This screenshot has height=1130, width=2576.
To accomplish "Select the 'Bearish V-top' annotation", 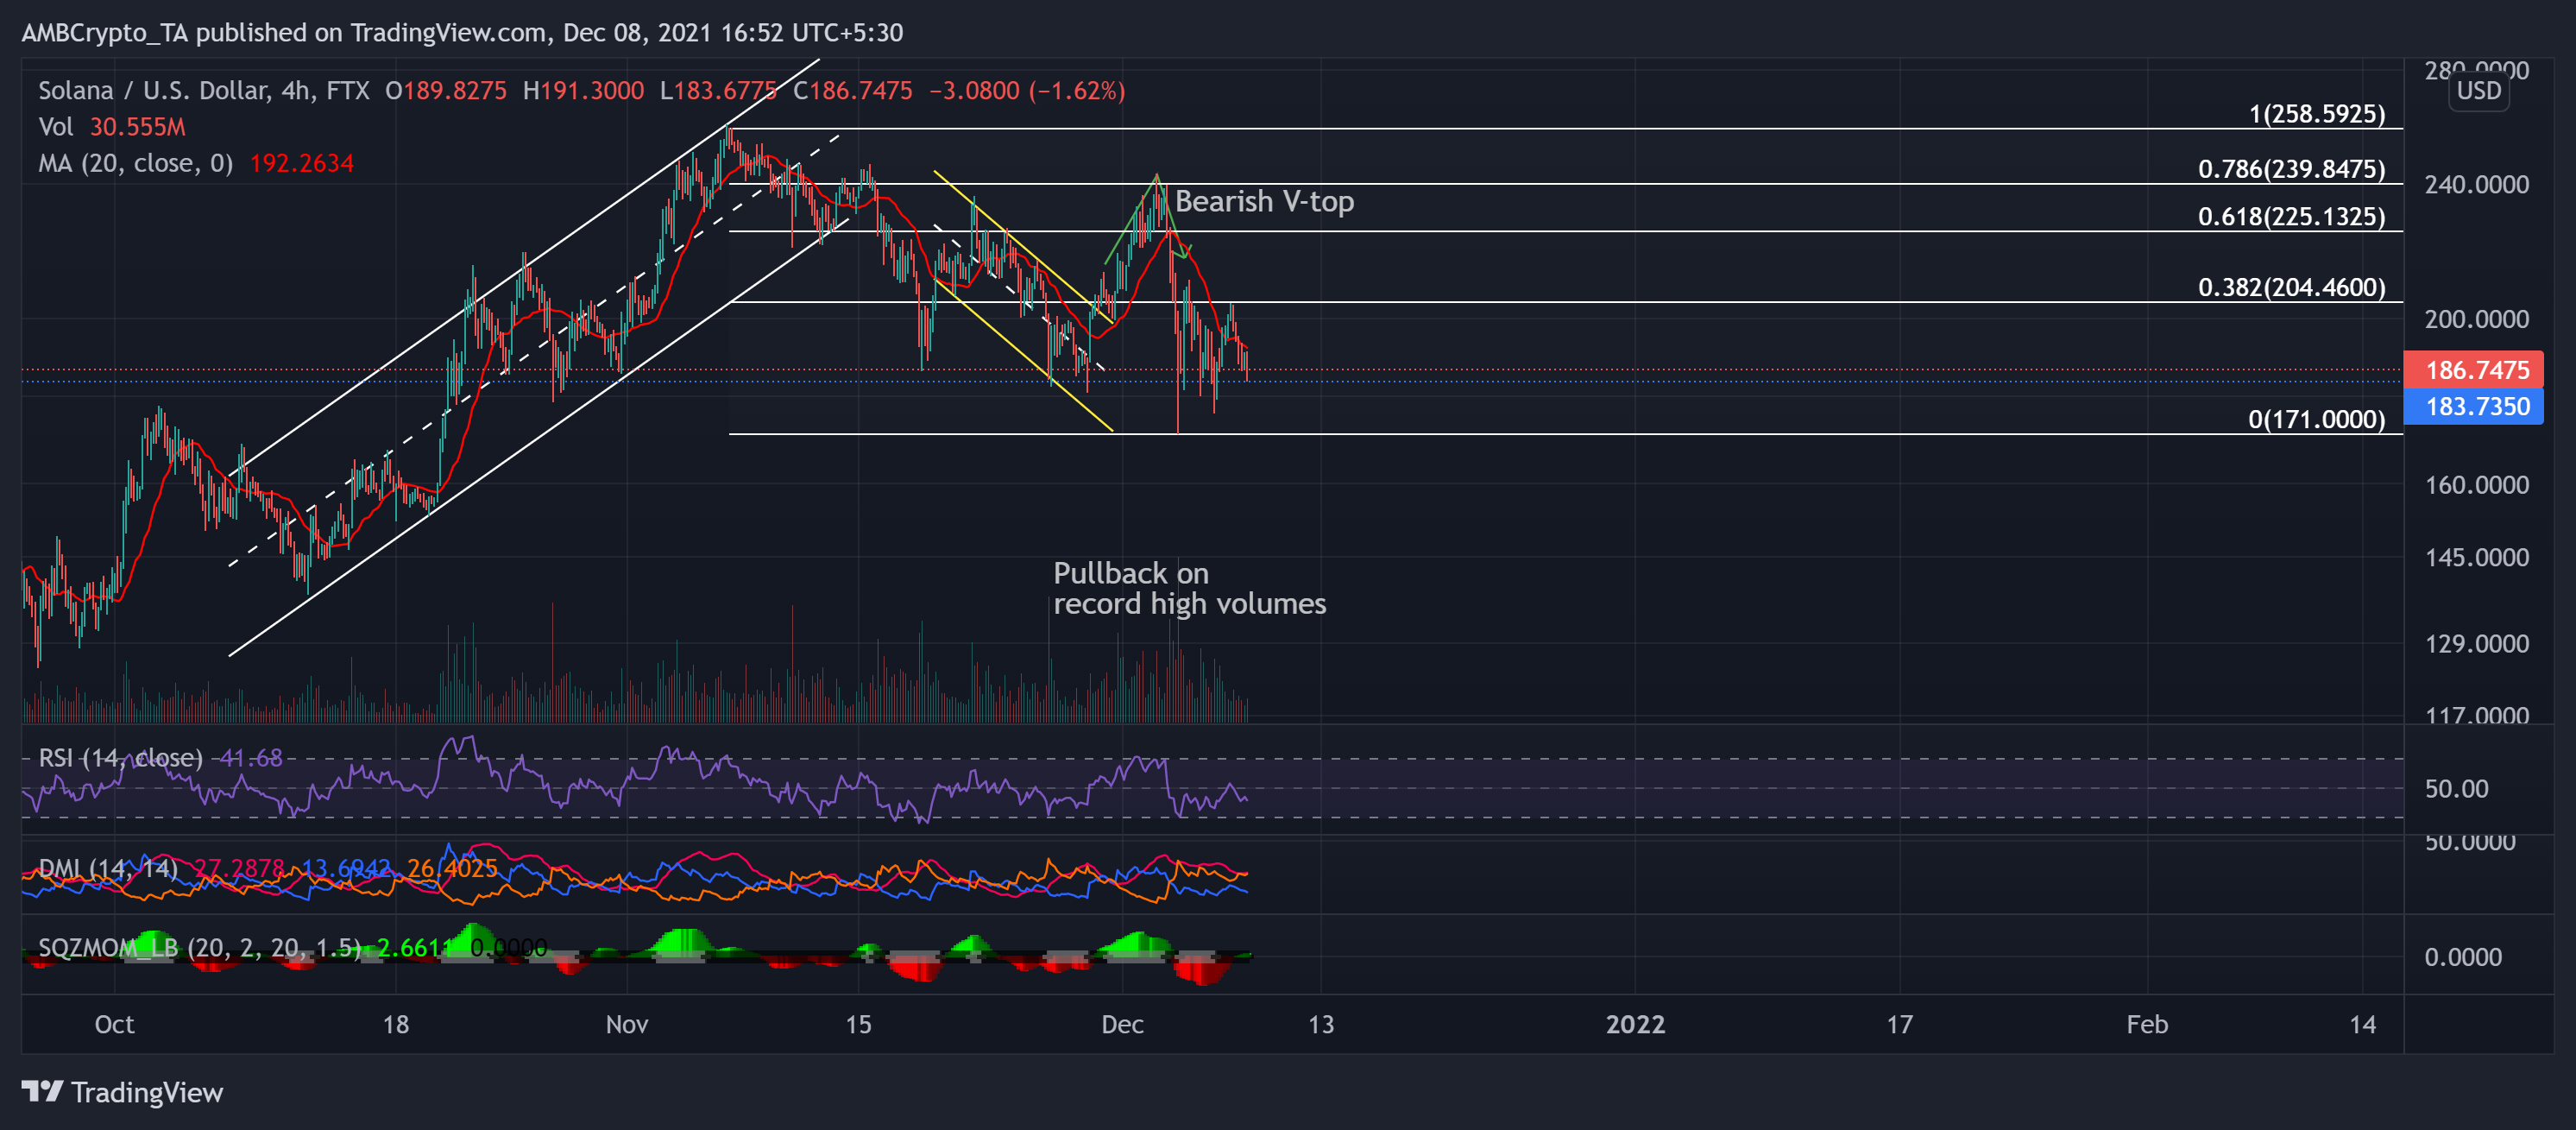I will 1264,201.
